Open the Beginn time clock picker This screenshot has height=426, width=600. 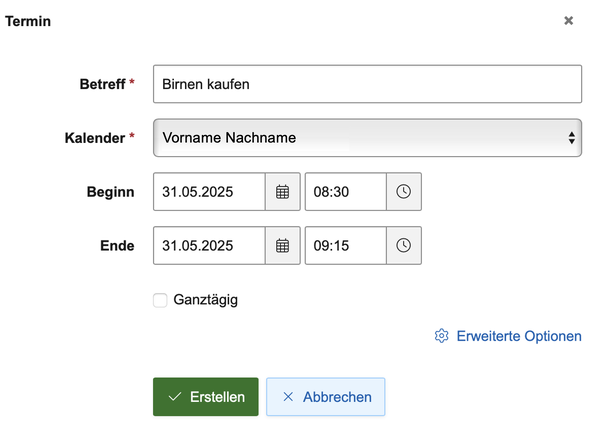tap(404, 192)
